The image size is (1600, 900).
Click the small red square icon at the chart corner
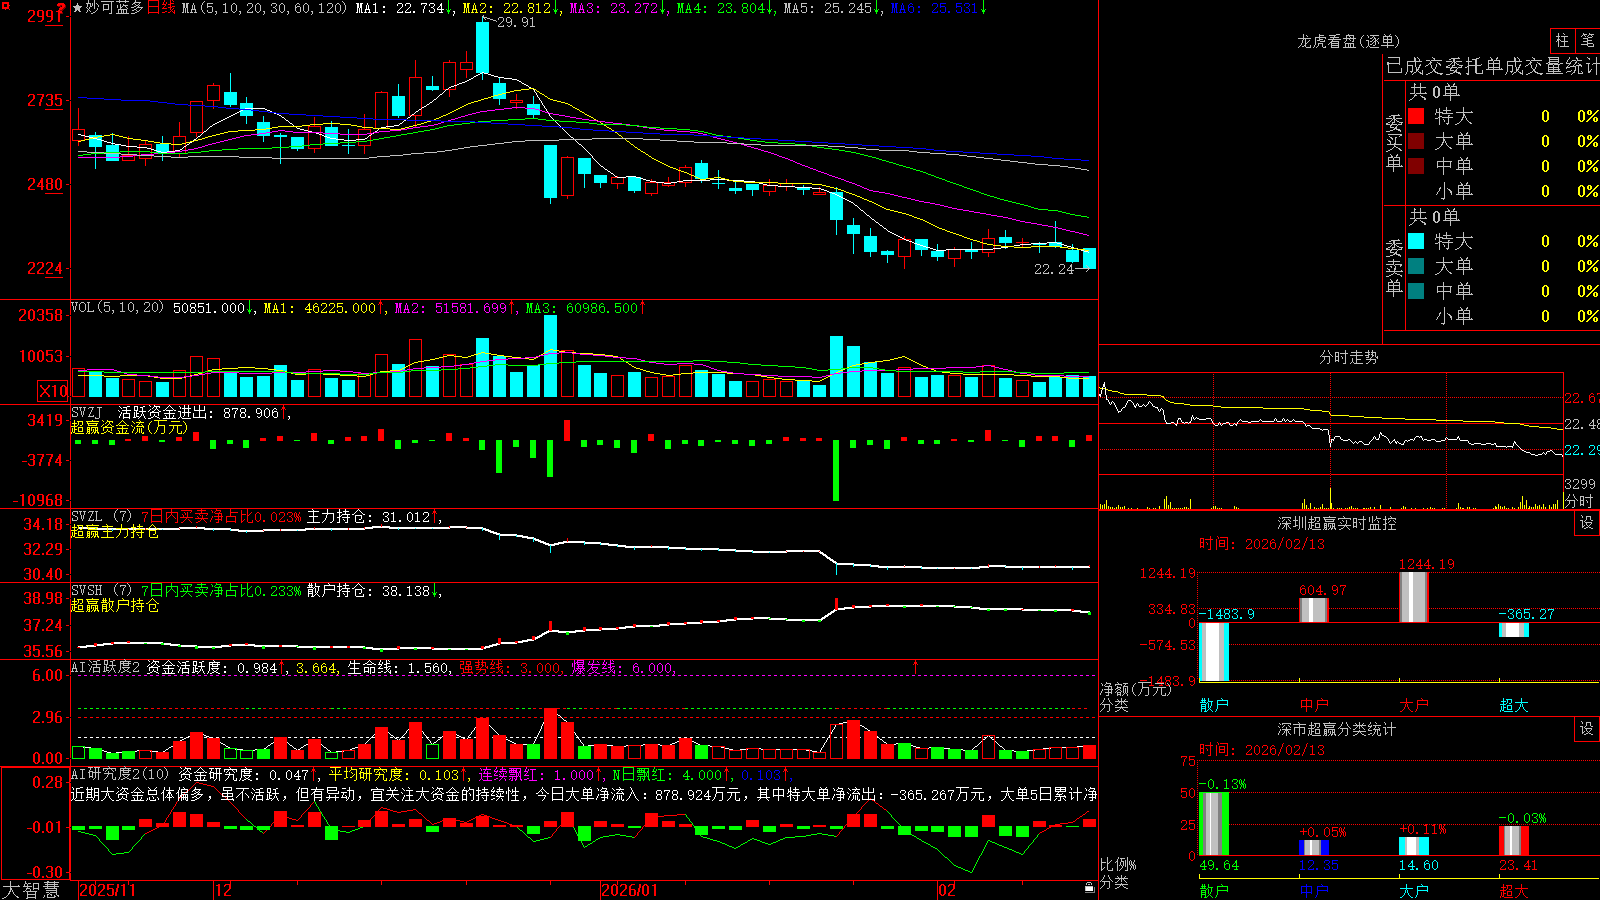4,4
